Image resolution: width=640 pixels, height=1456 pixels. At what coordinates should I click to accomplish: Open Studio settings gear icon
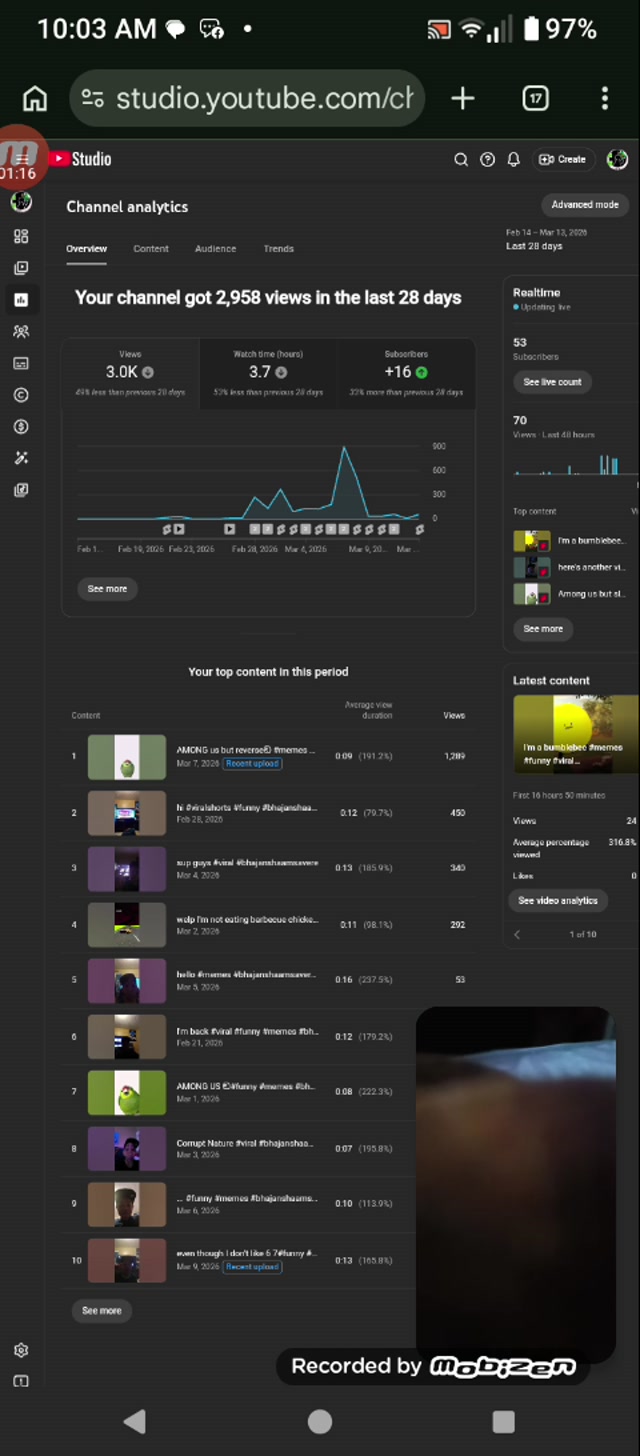point(21,1350)
